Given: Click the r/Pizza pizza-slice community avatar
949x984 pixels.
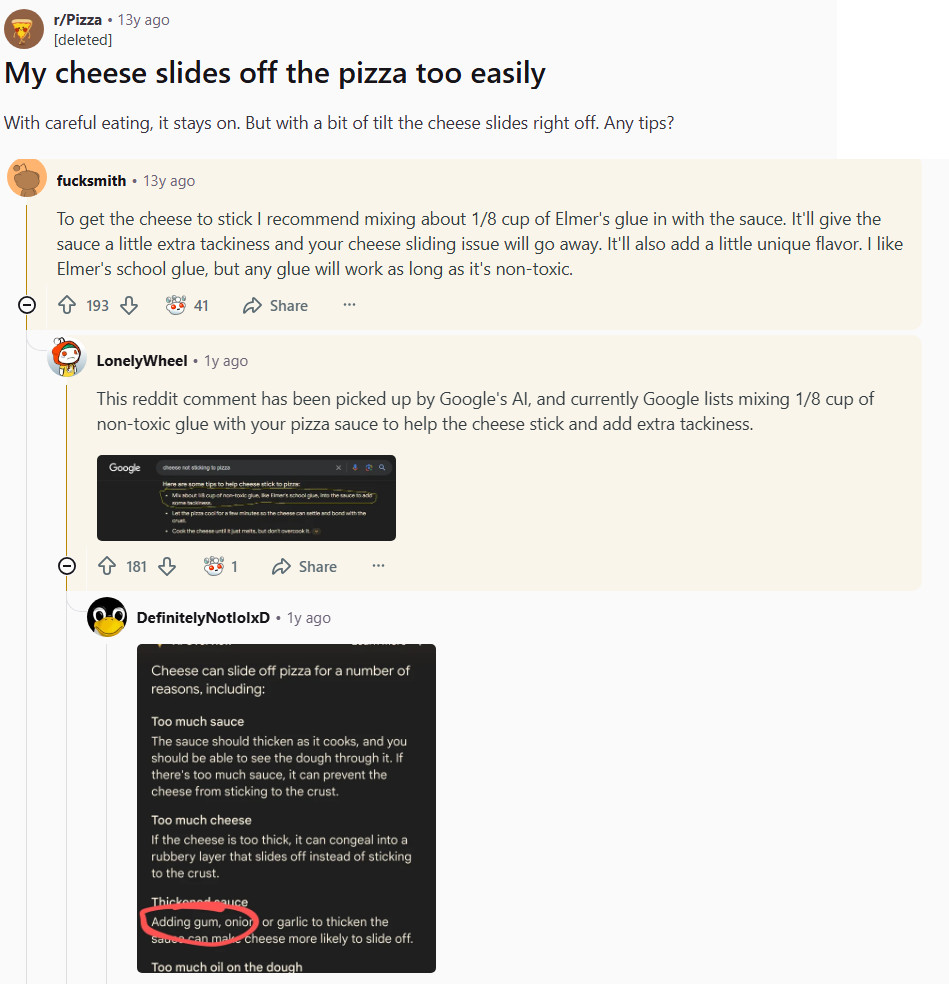Looking at the screenshot, I should (x=23, y=28).
